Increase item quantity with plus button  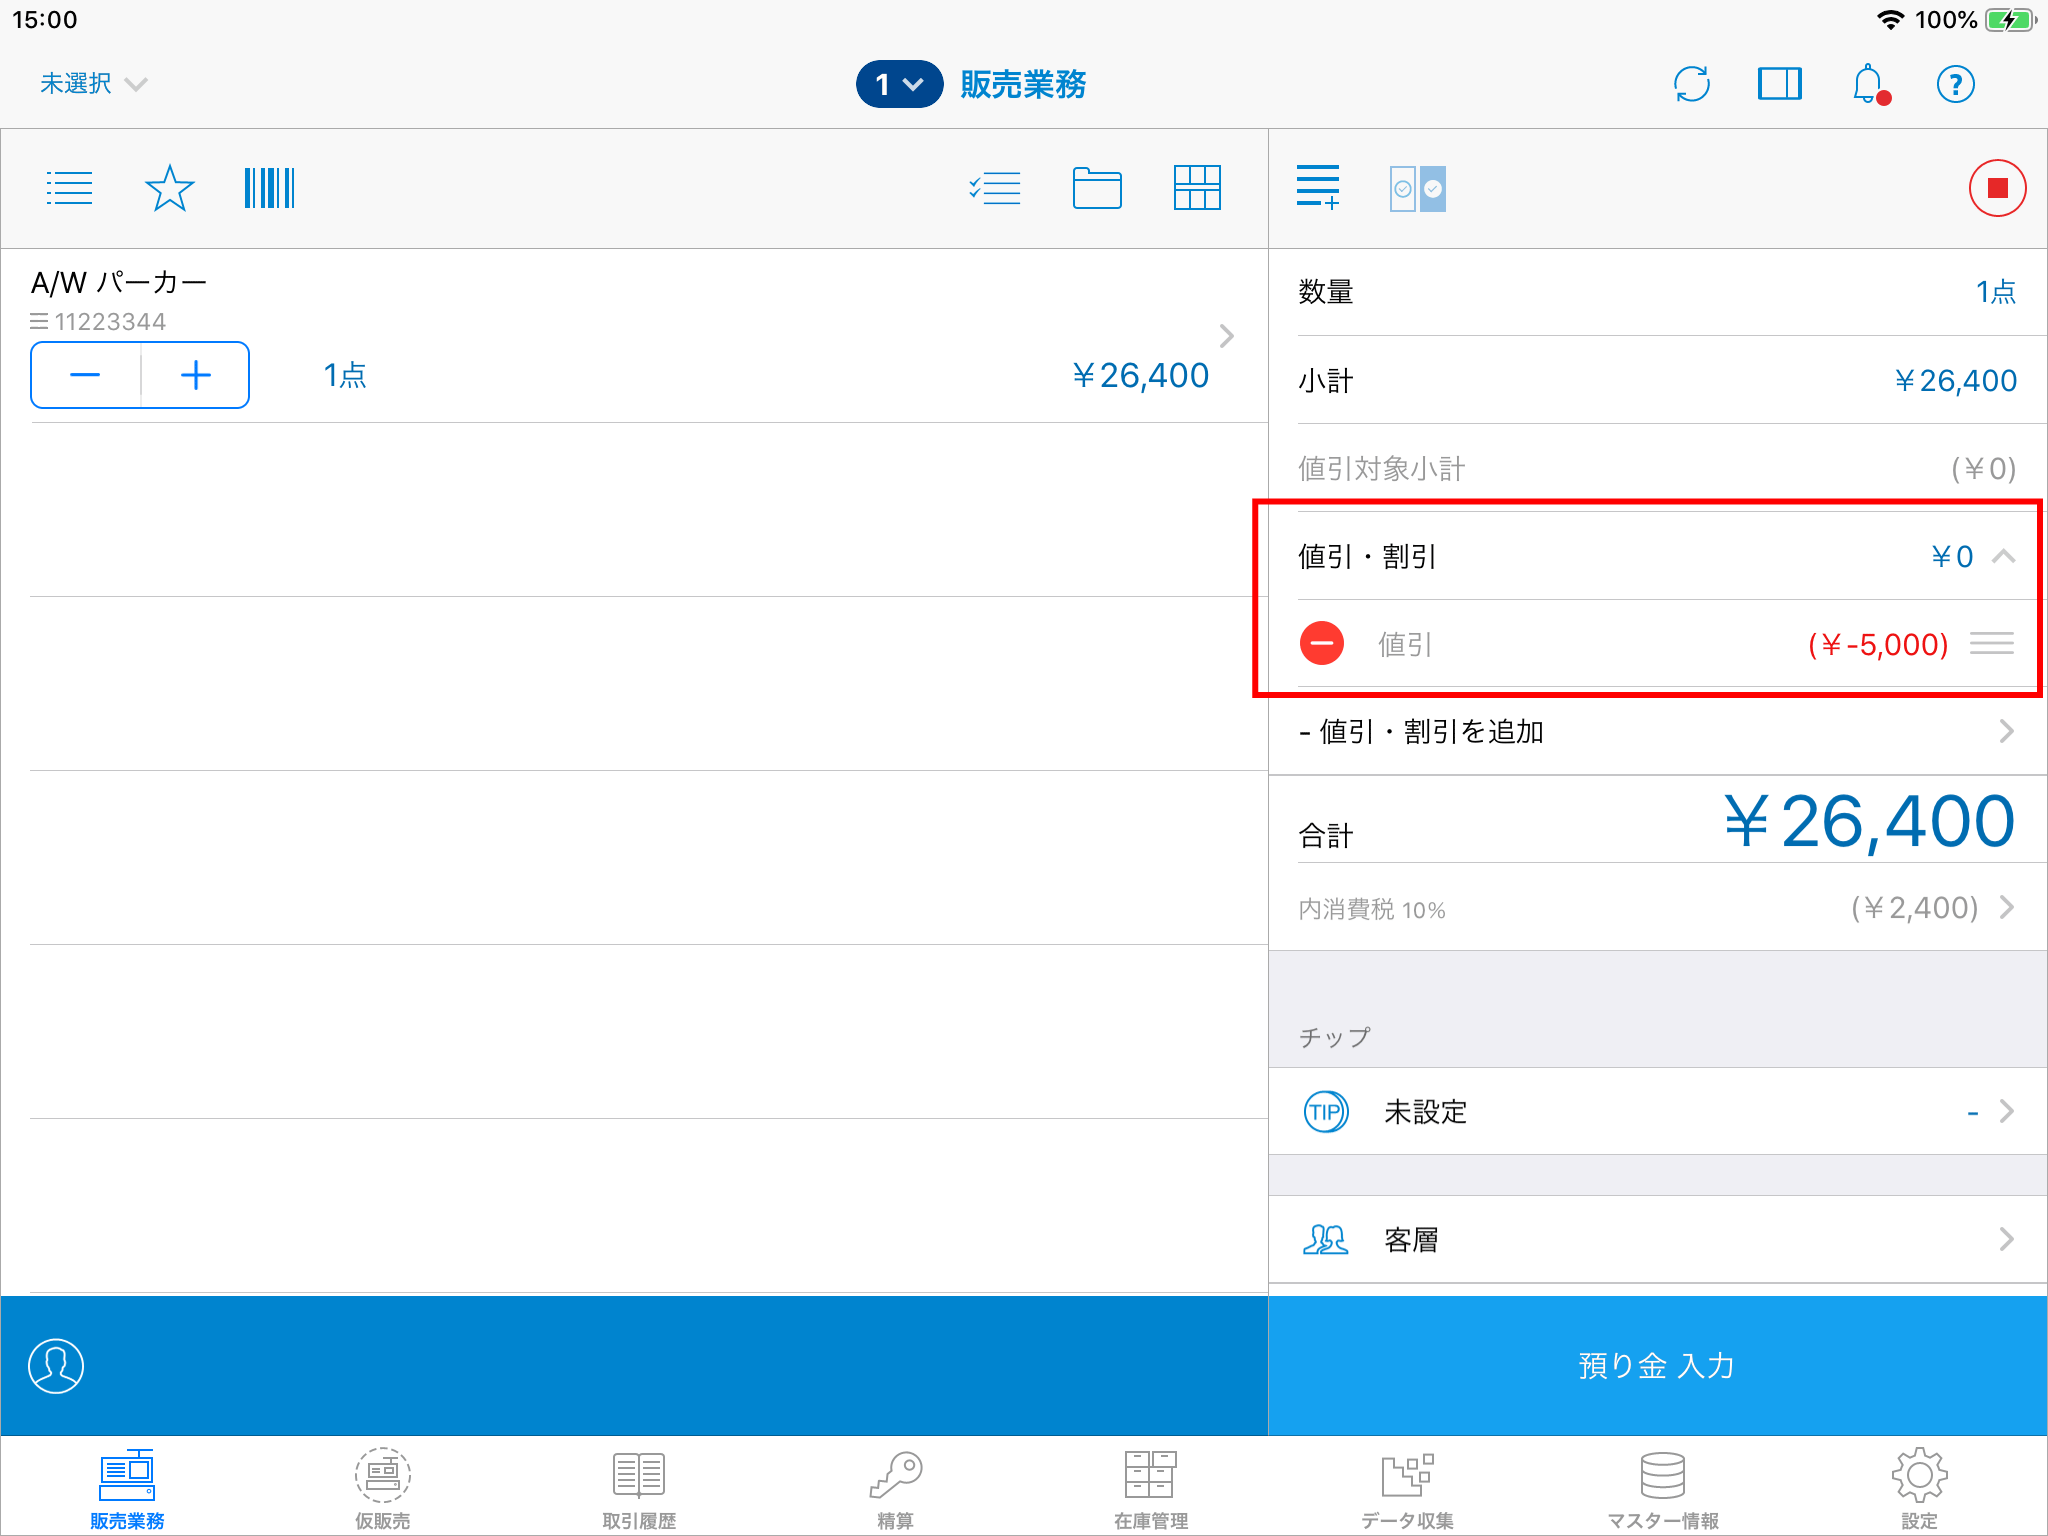tap(195, 375)
